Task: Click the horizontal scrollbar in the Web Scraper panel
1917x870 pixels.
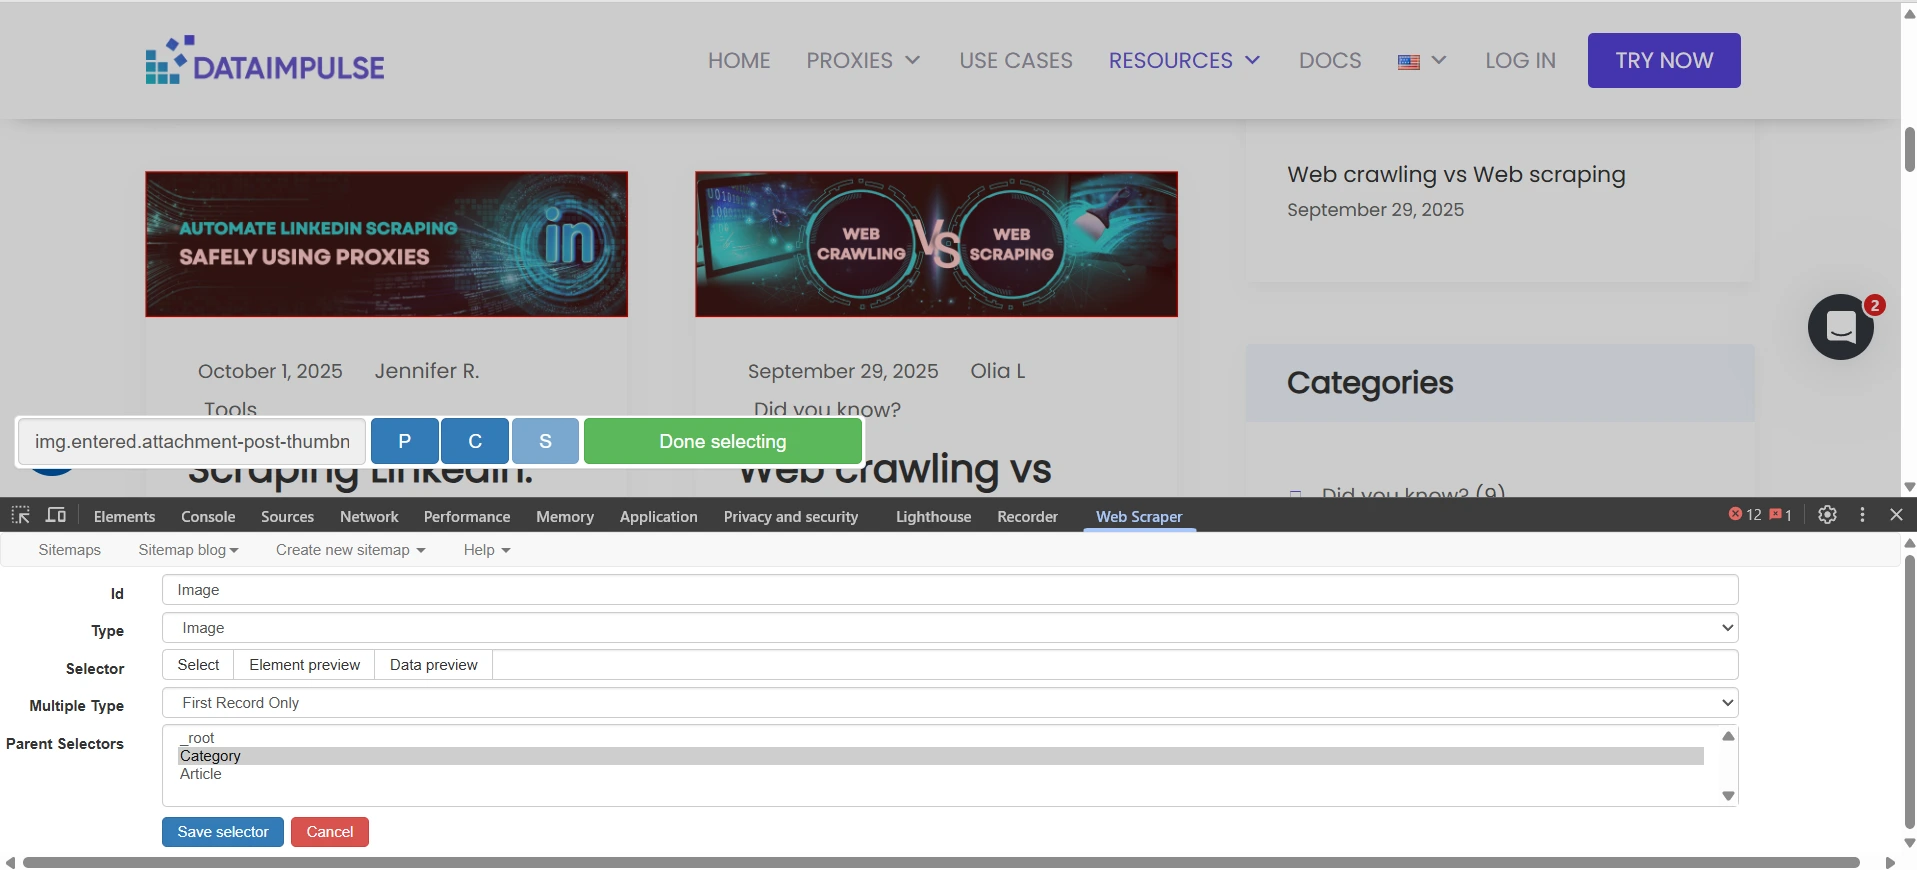Action: 940,862
